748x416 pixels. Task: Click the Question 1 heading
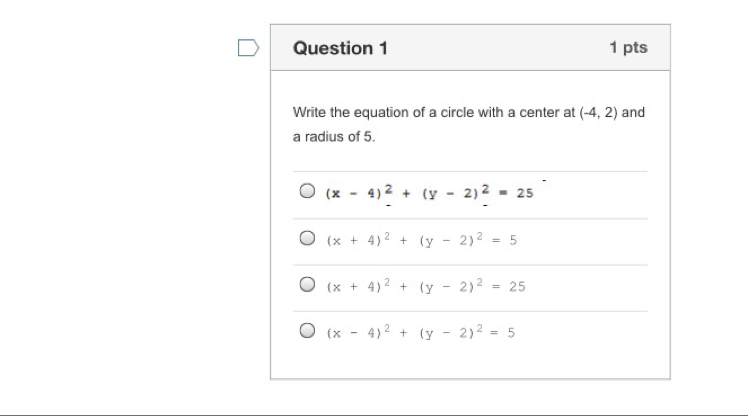click(340, 48)
